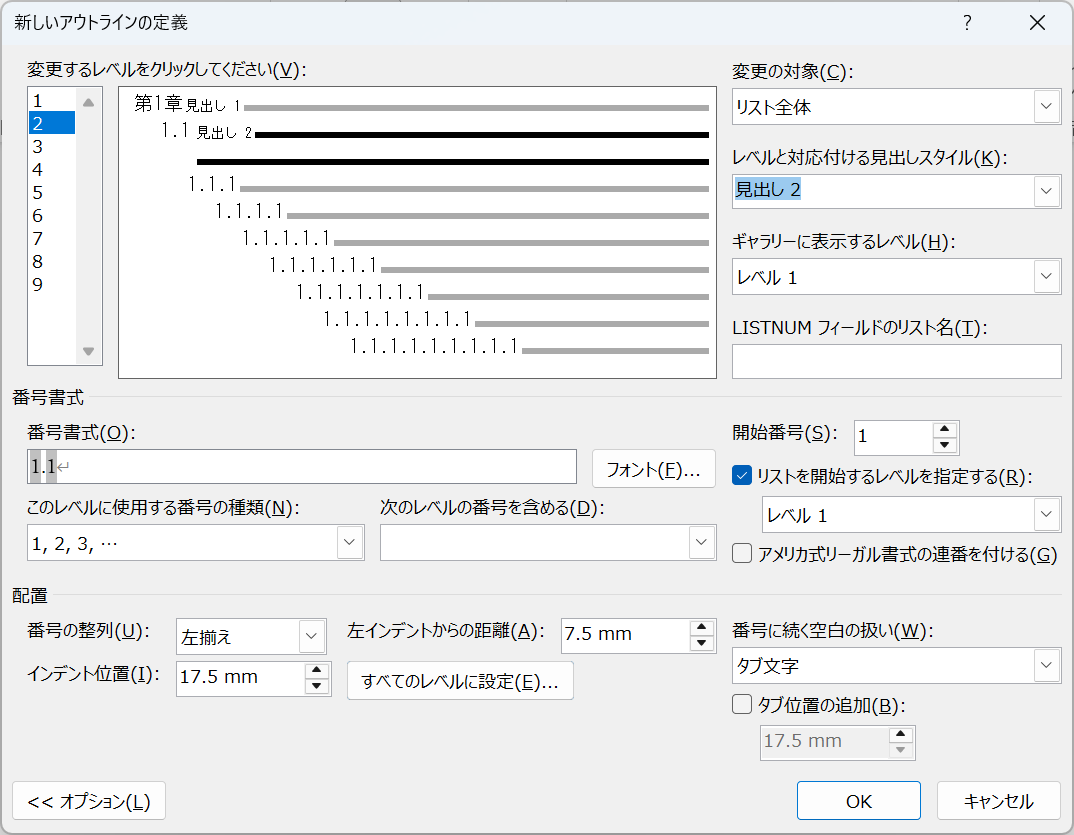Open the 変更の対象 combo box
This screenshot has height=835, width=1074.
1046,106
